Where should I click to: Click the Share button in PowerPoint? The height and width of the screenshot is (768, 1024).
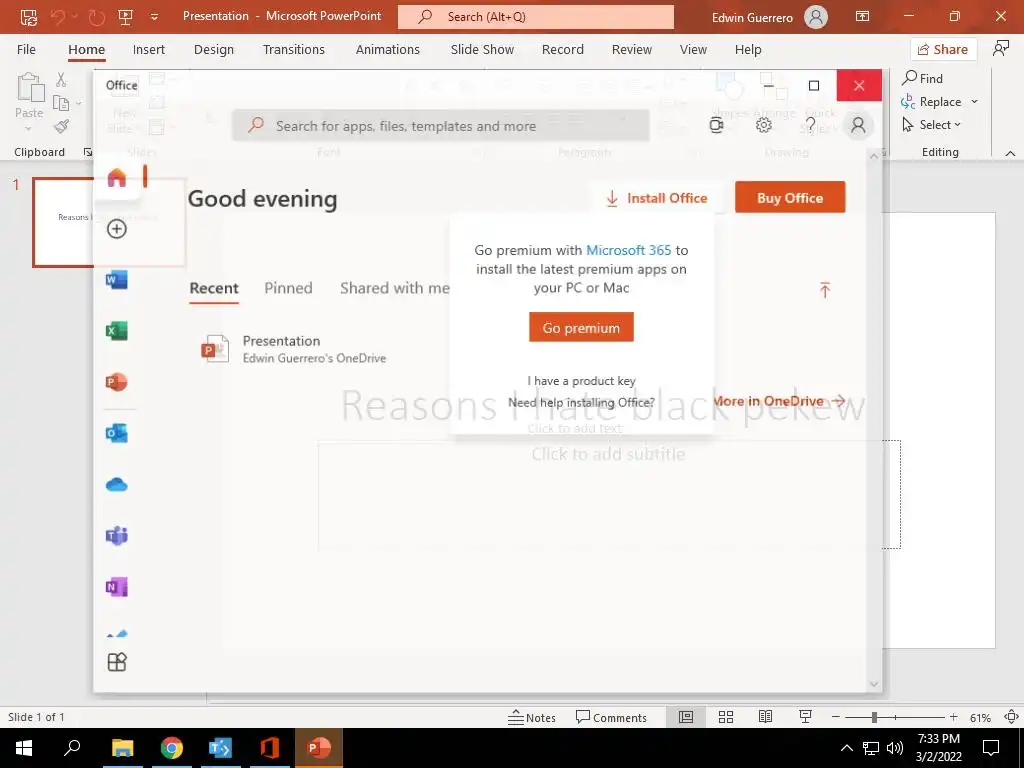point(943,50)
